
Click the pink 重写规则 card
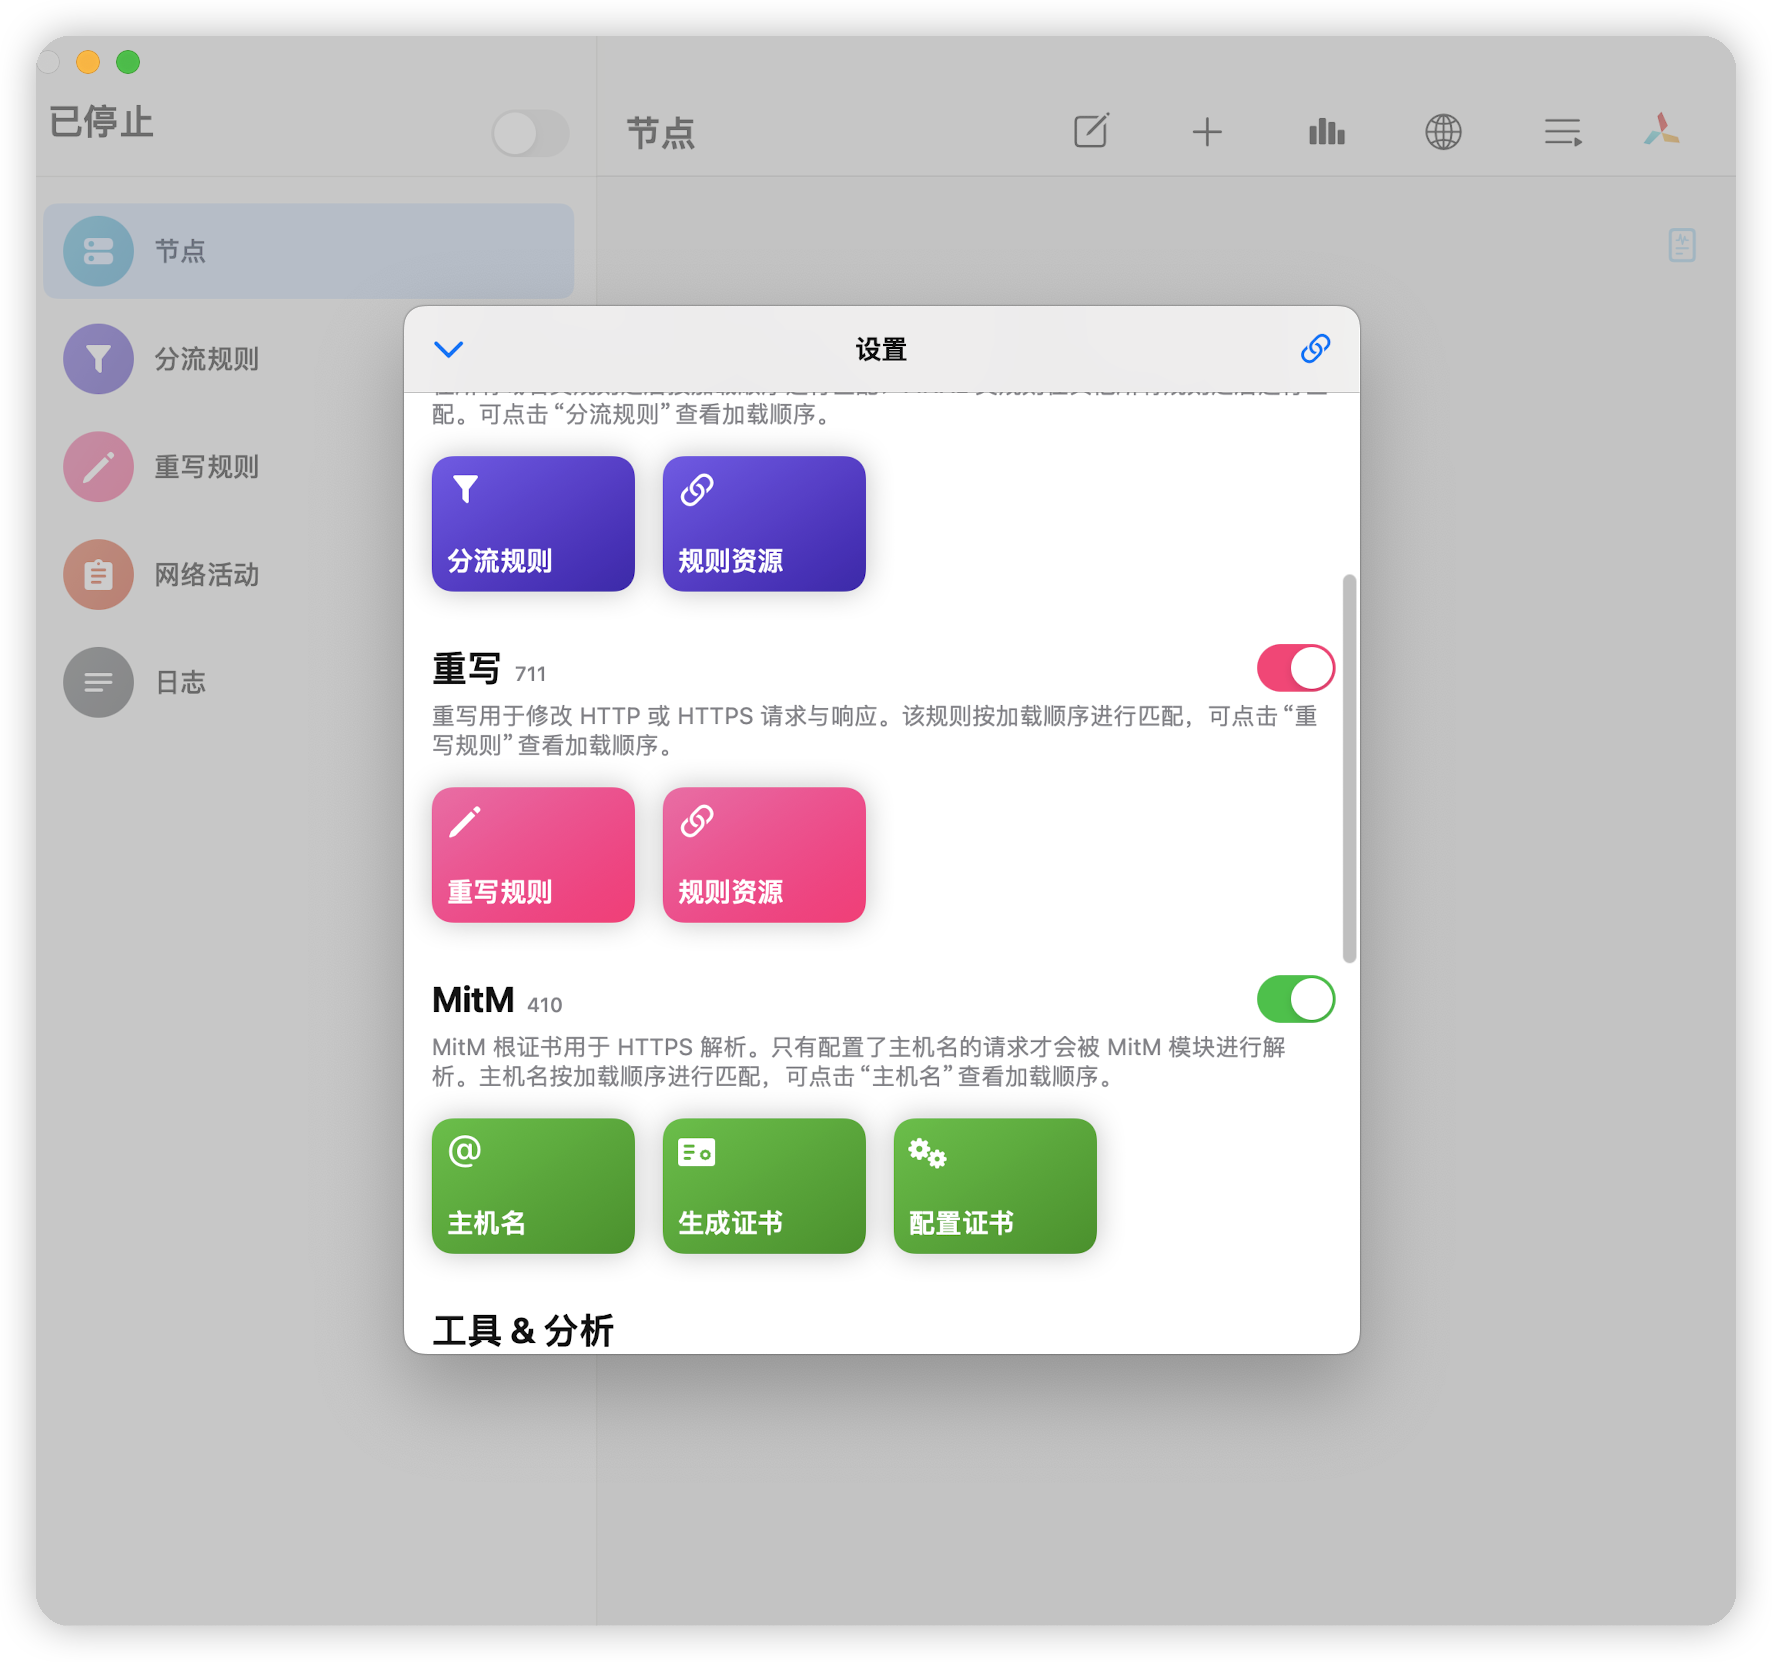coord(533,855)
